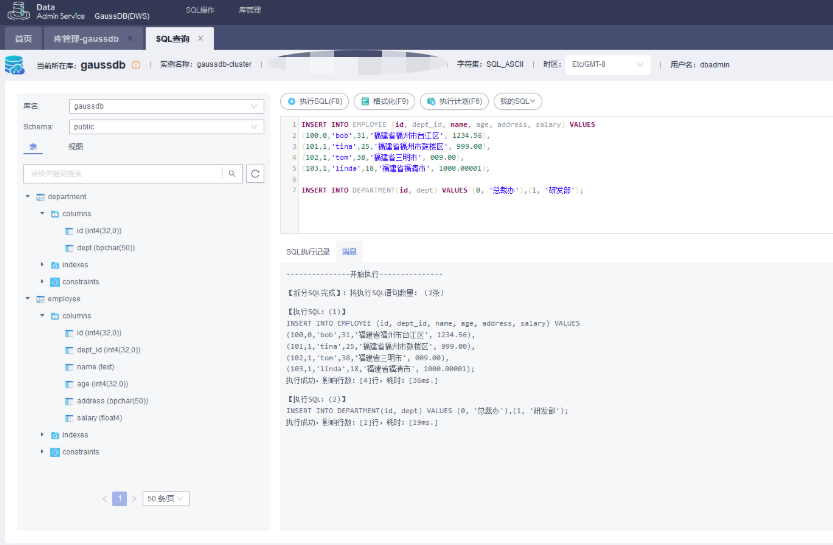Expand the constraints node under employee

click(x=42, y=452)
